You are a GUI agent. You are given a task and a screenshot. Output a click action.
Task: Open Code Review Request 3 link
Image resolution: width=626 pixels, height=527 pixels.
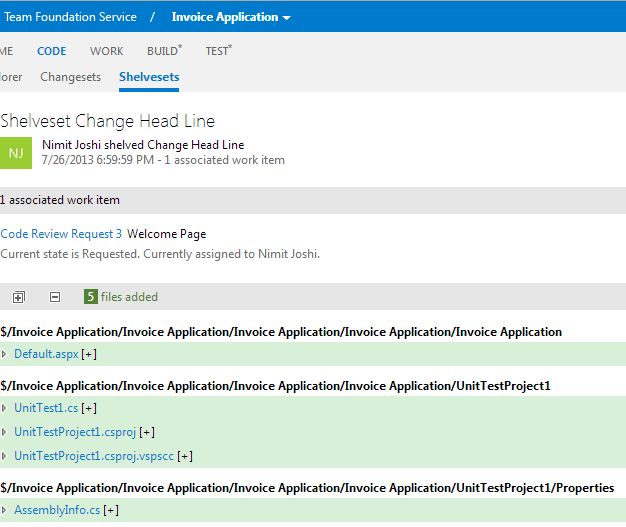pos(61,234)
